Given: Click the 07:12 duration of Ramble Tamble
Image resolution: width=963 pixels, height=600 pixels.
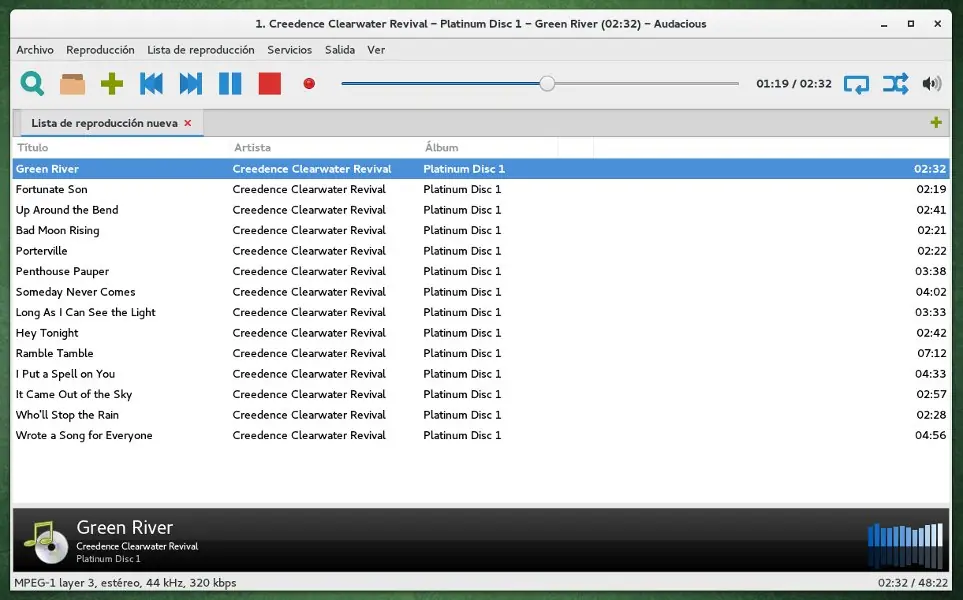Looking at the screenshot, I should [931, 353].
